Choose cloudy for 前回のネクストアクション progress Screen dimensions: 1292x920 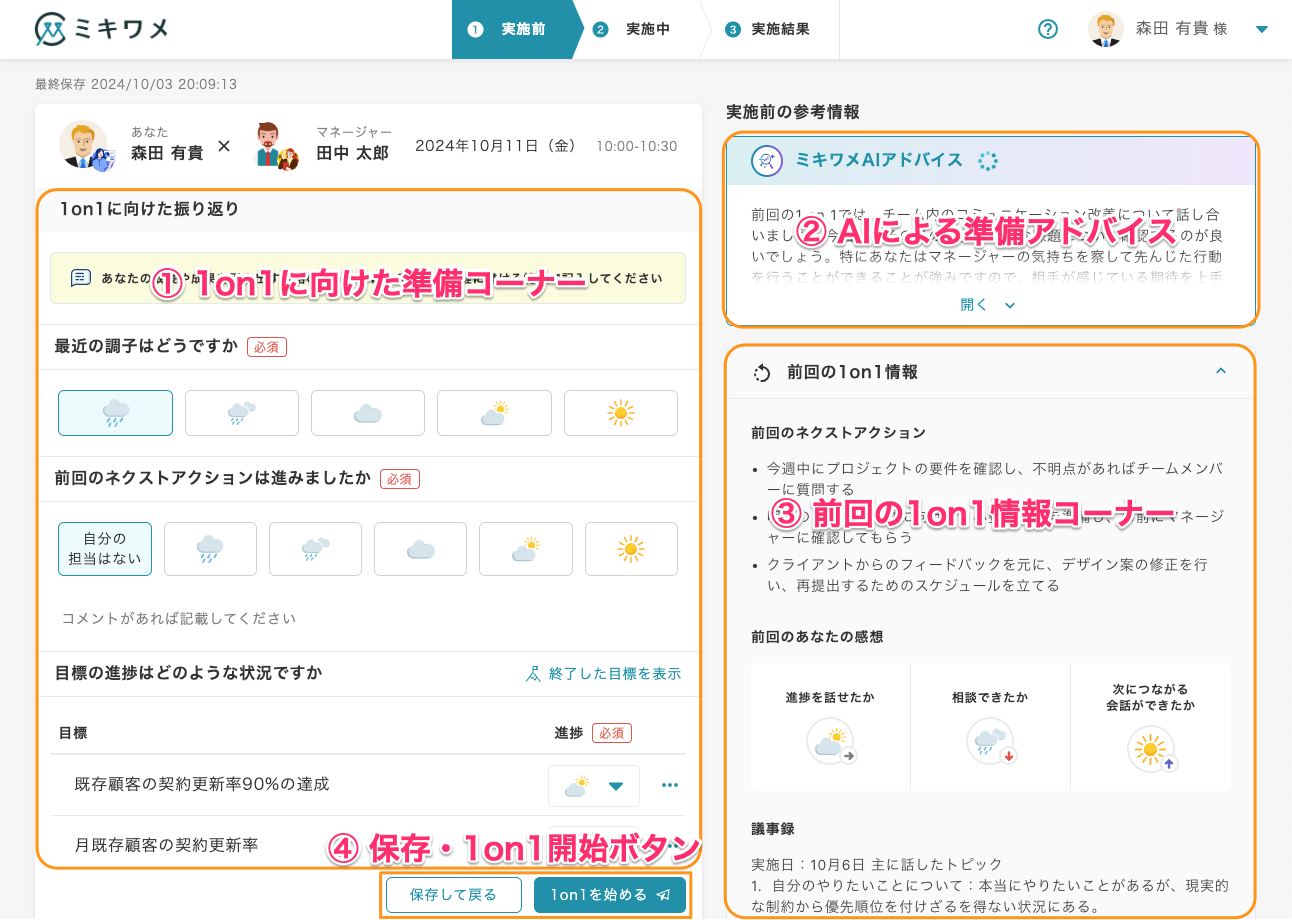tap(420, 549)
